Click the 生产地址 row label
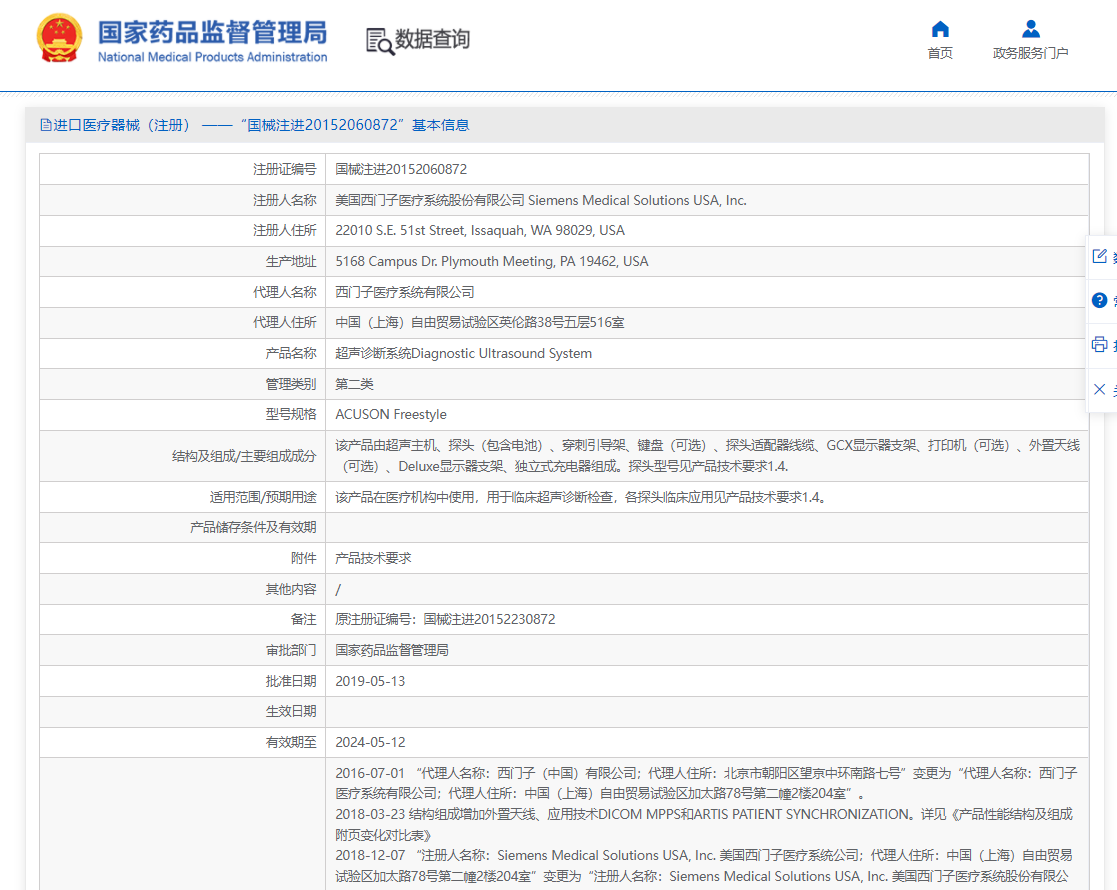The height and width of the screenshot is (890, 1117). pyautogui.click(x=291, y=262)
